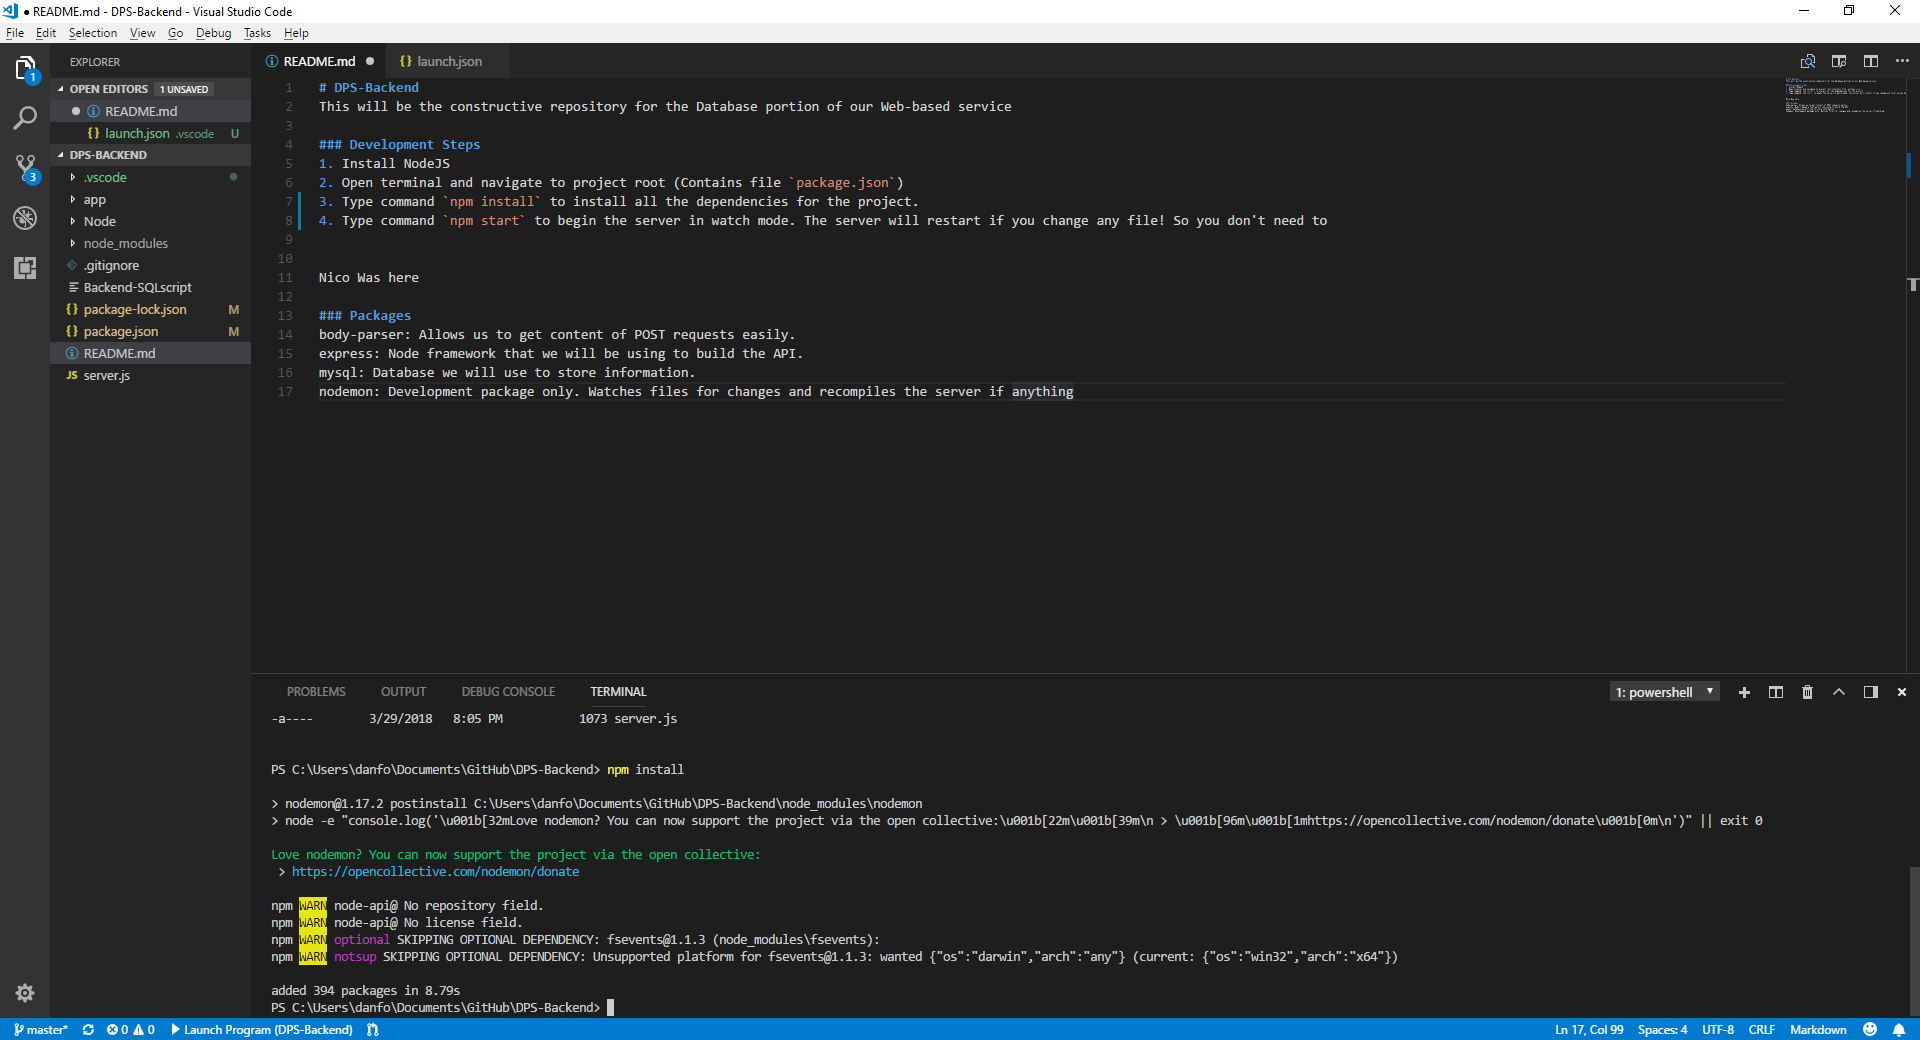The height and width of the screenshot is (1040, 1920).
Task: Switch to the Output panel tab
Action: pyautogui.click(x=403, y=692)
